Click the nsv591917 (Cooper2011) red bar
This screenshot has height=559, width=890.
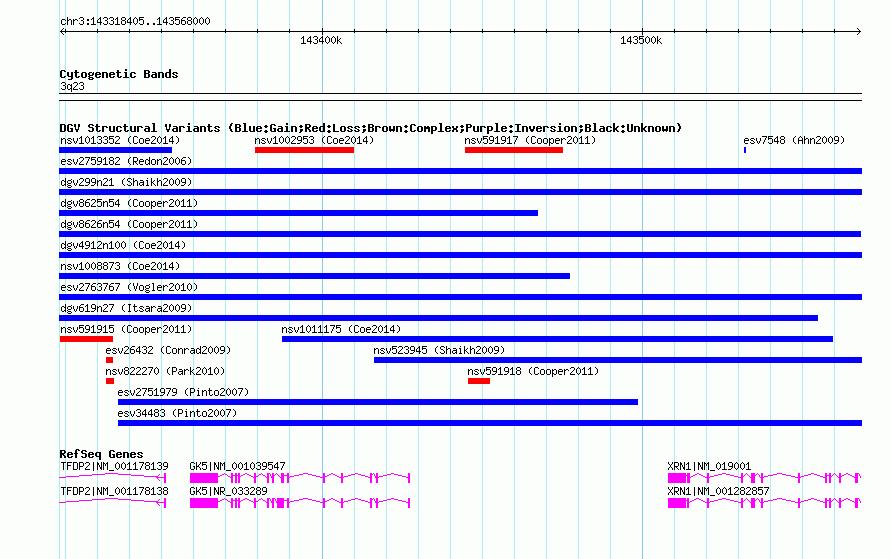click(x=514, y=150)
